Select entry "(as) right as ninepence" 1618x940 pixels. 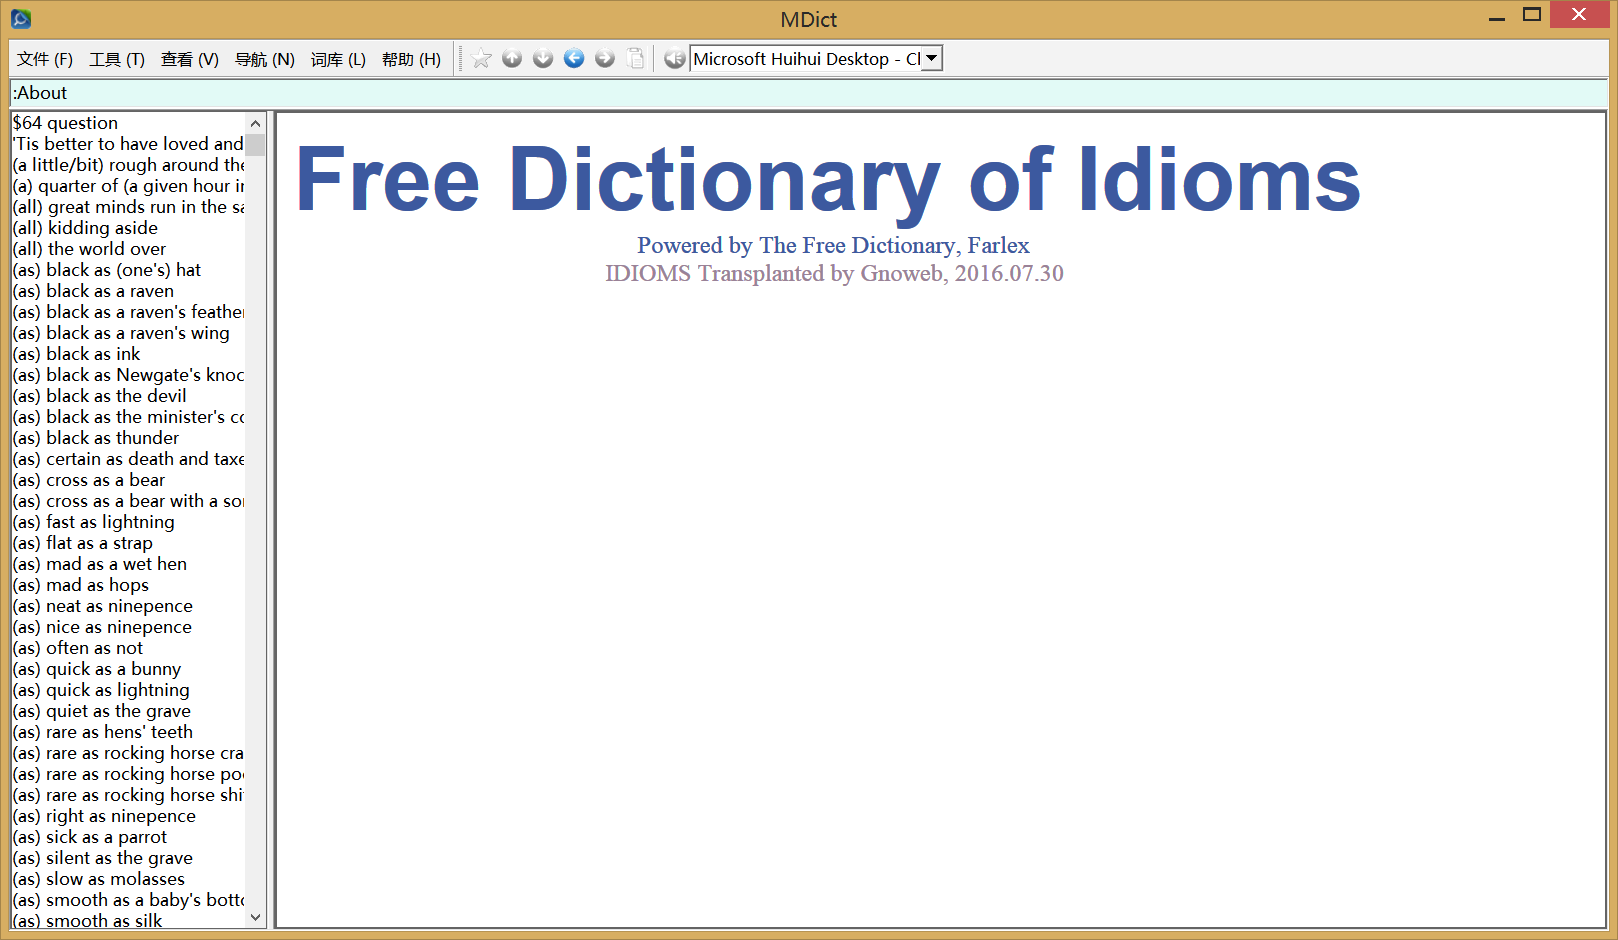tap(104, 816)
